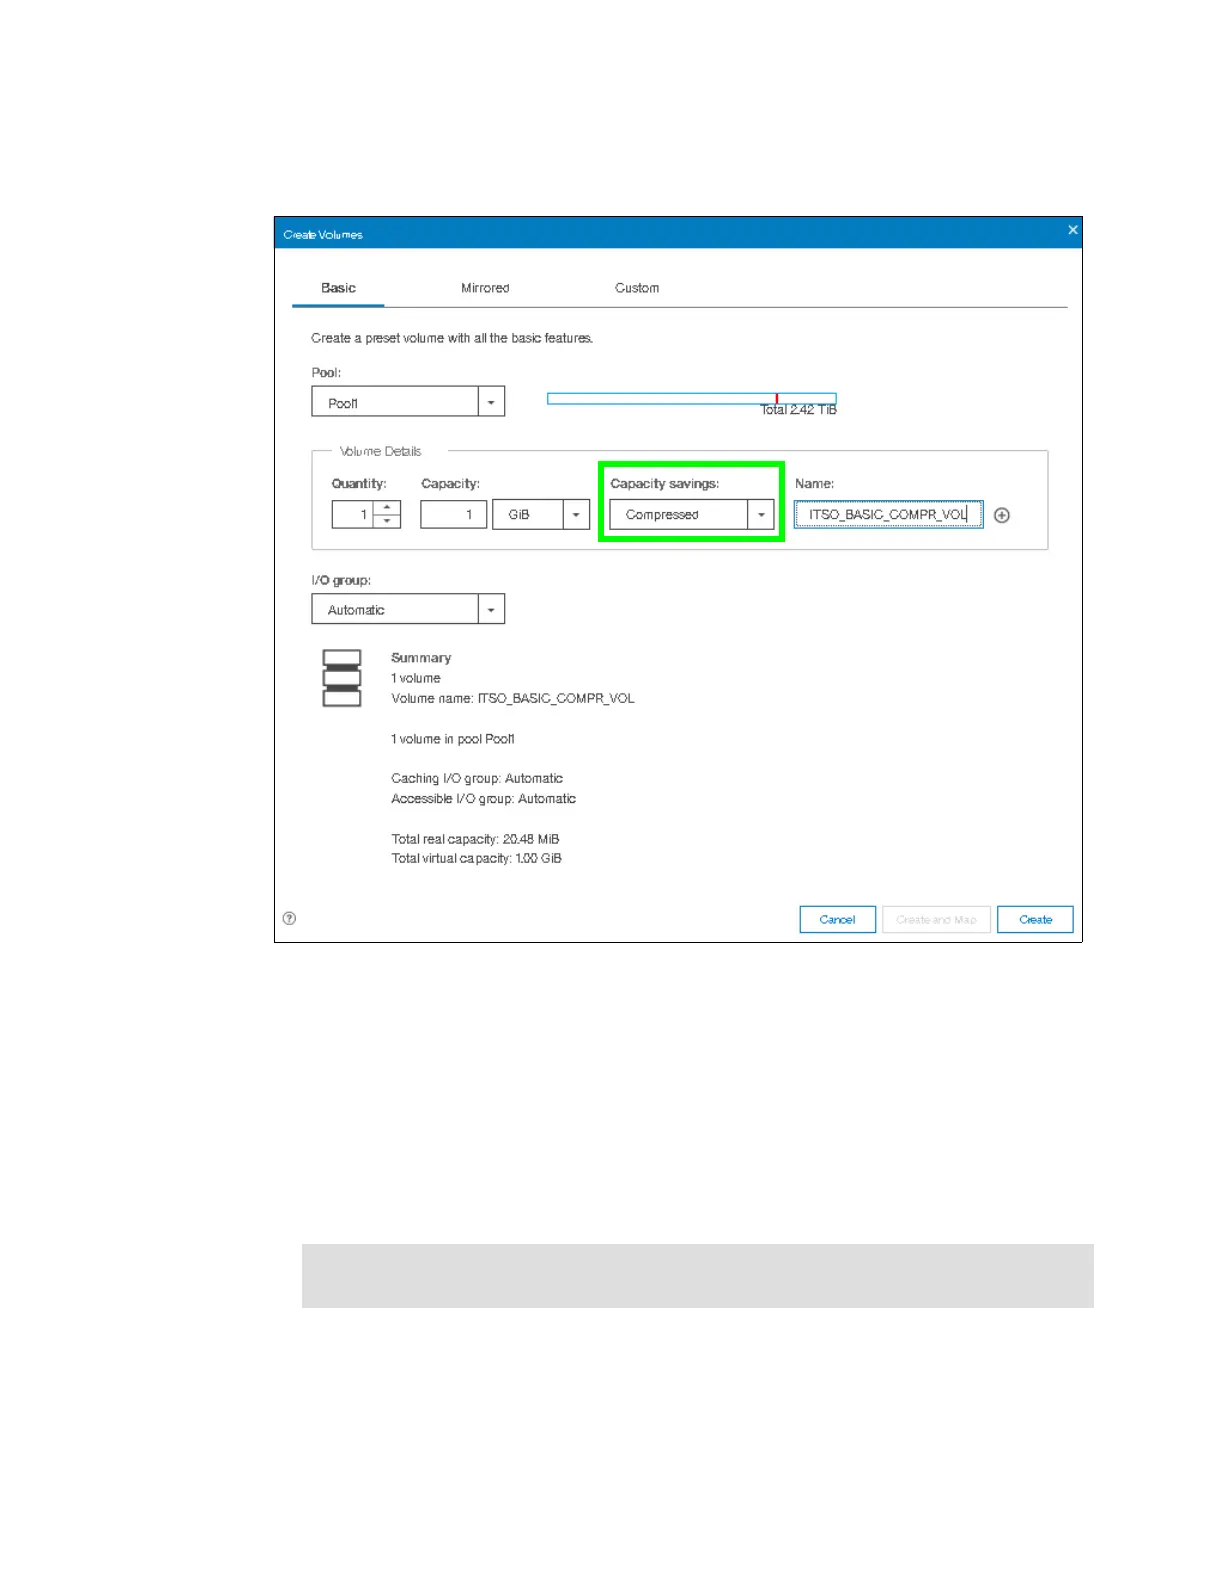Open the Custom tab
This screenshot has height=1584, width=1224.
point(637,288)
